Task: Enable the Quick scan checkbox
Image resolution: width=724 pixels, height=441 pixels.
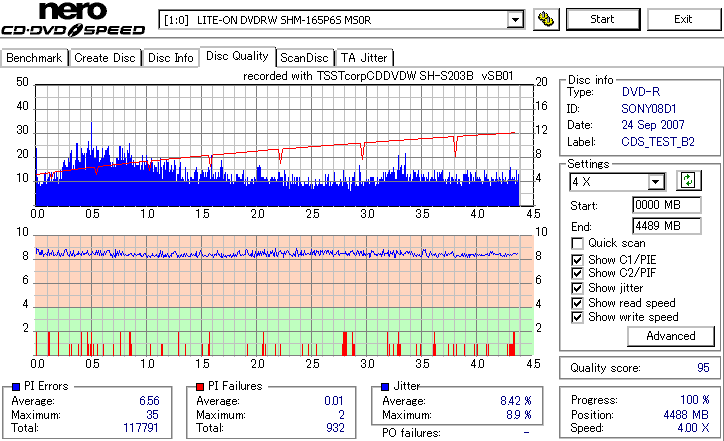Action: point(577,243)
